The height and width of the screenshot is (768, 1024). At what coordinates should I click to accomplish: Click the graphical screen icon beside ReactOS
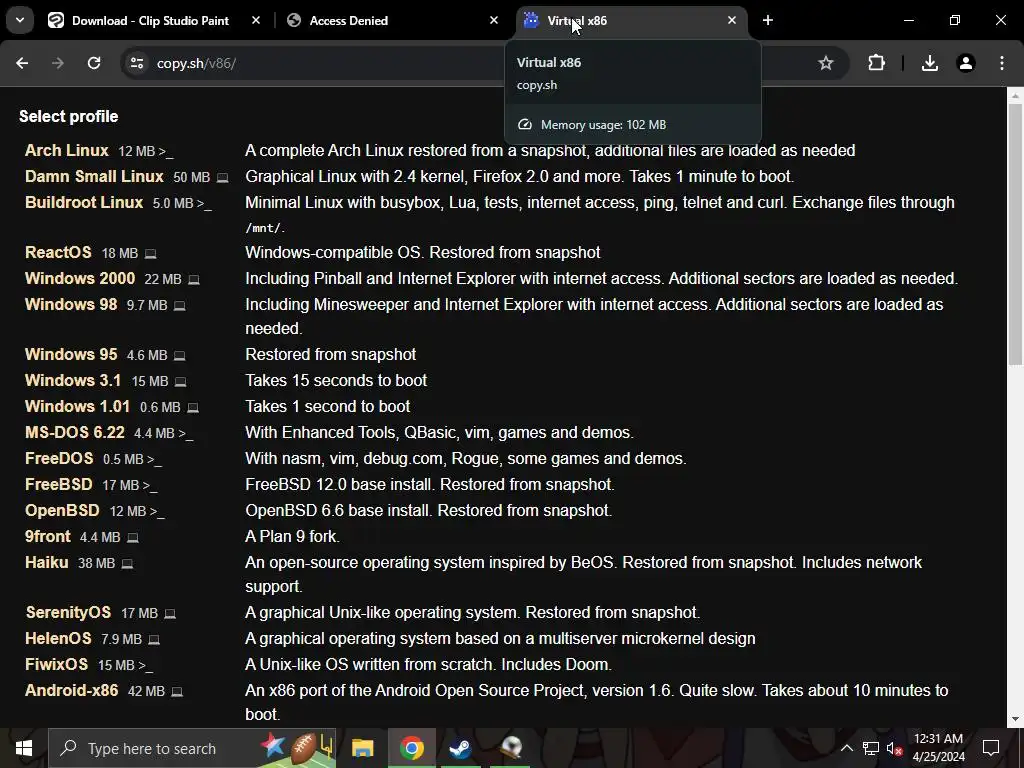(x=150, y=253)
